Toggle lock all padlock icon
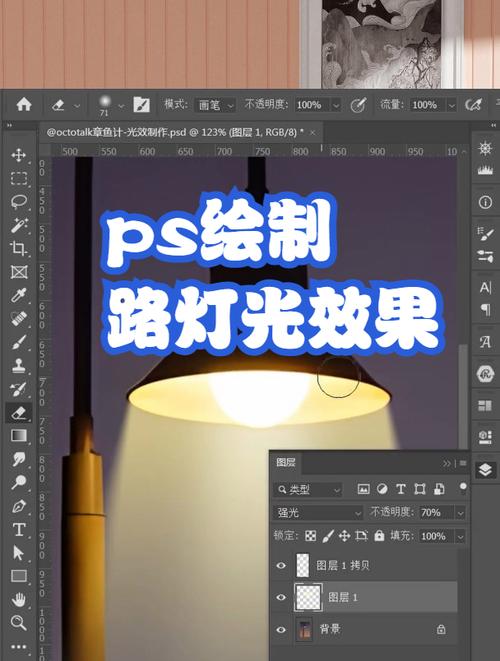This screenshot has width=500, height=661. pos(379,535)
